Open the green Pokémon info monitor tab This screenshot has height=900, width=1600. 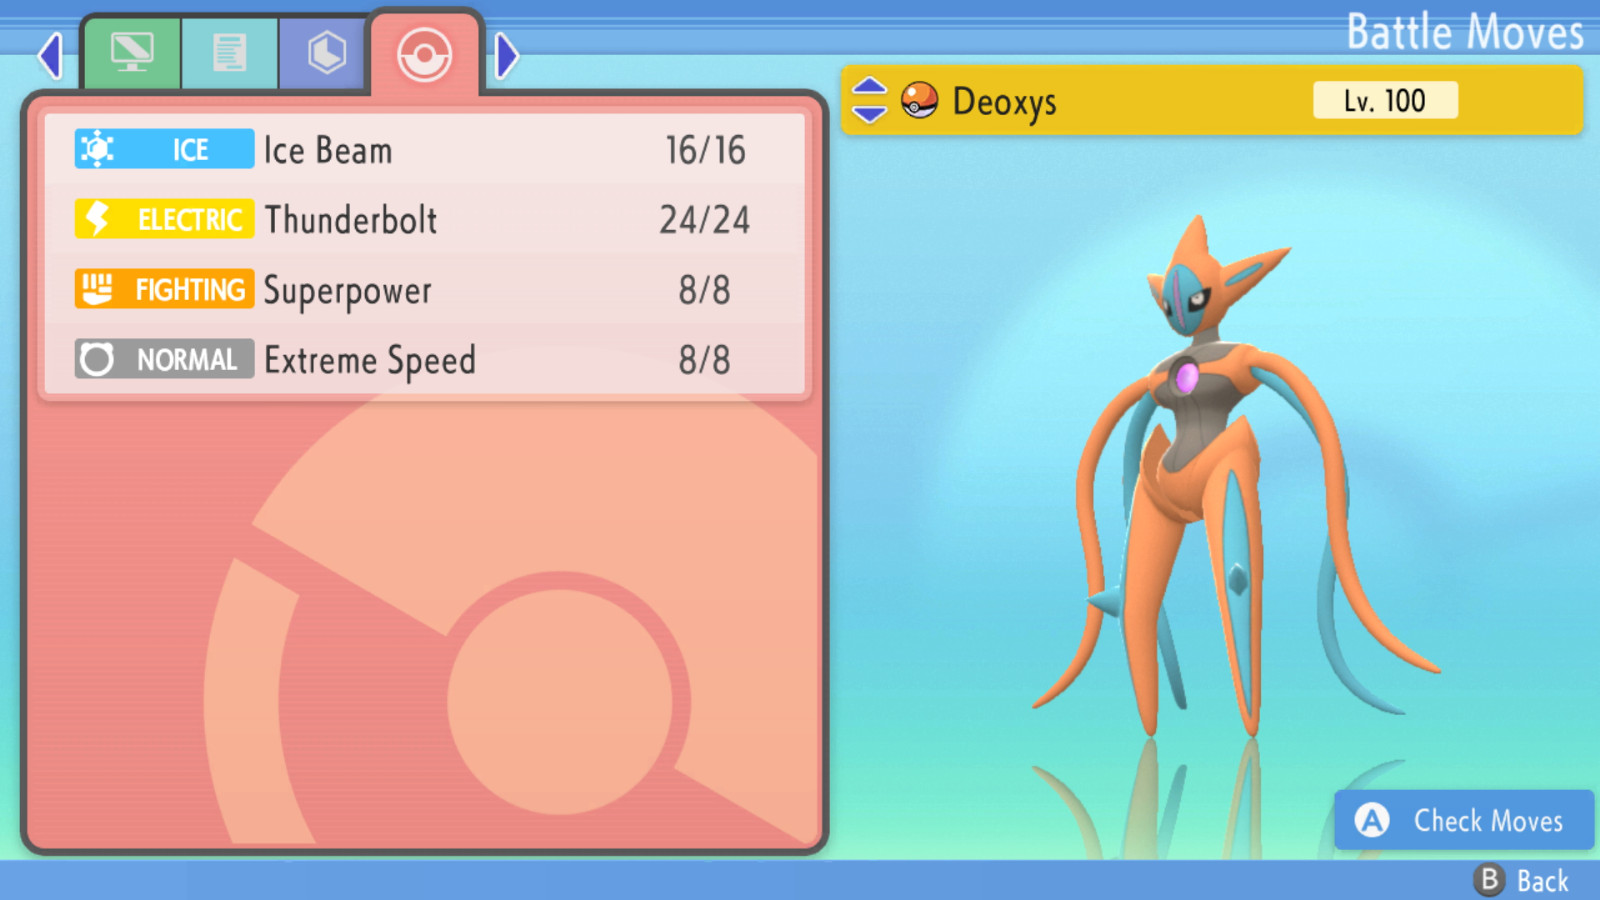132,53
